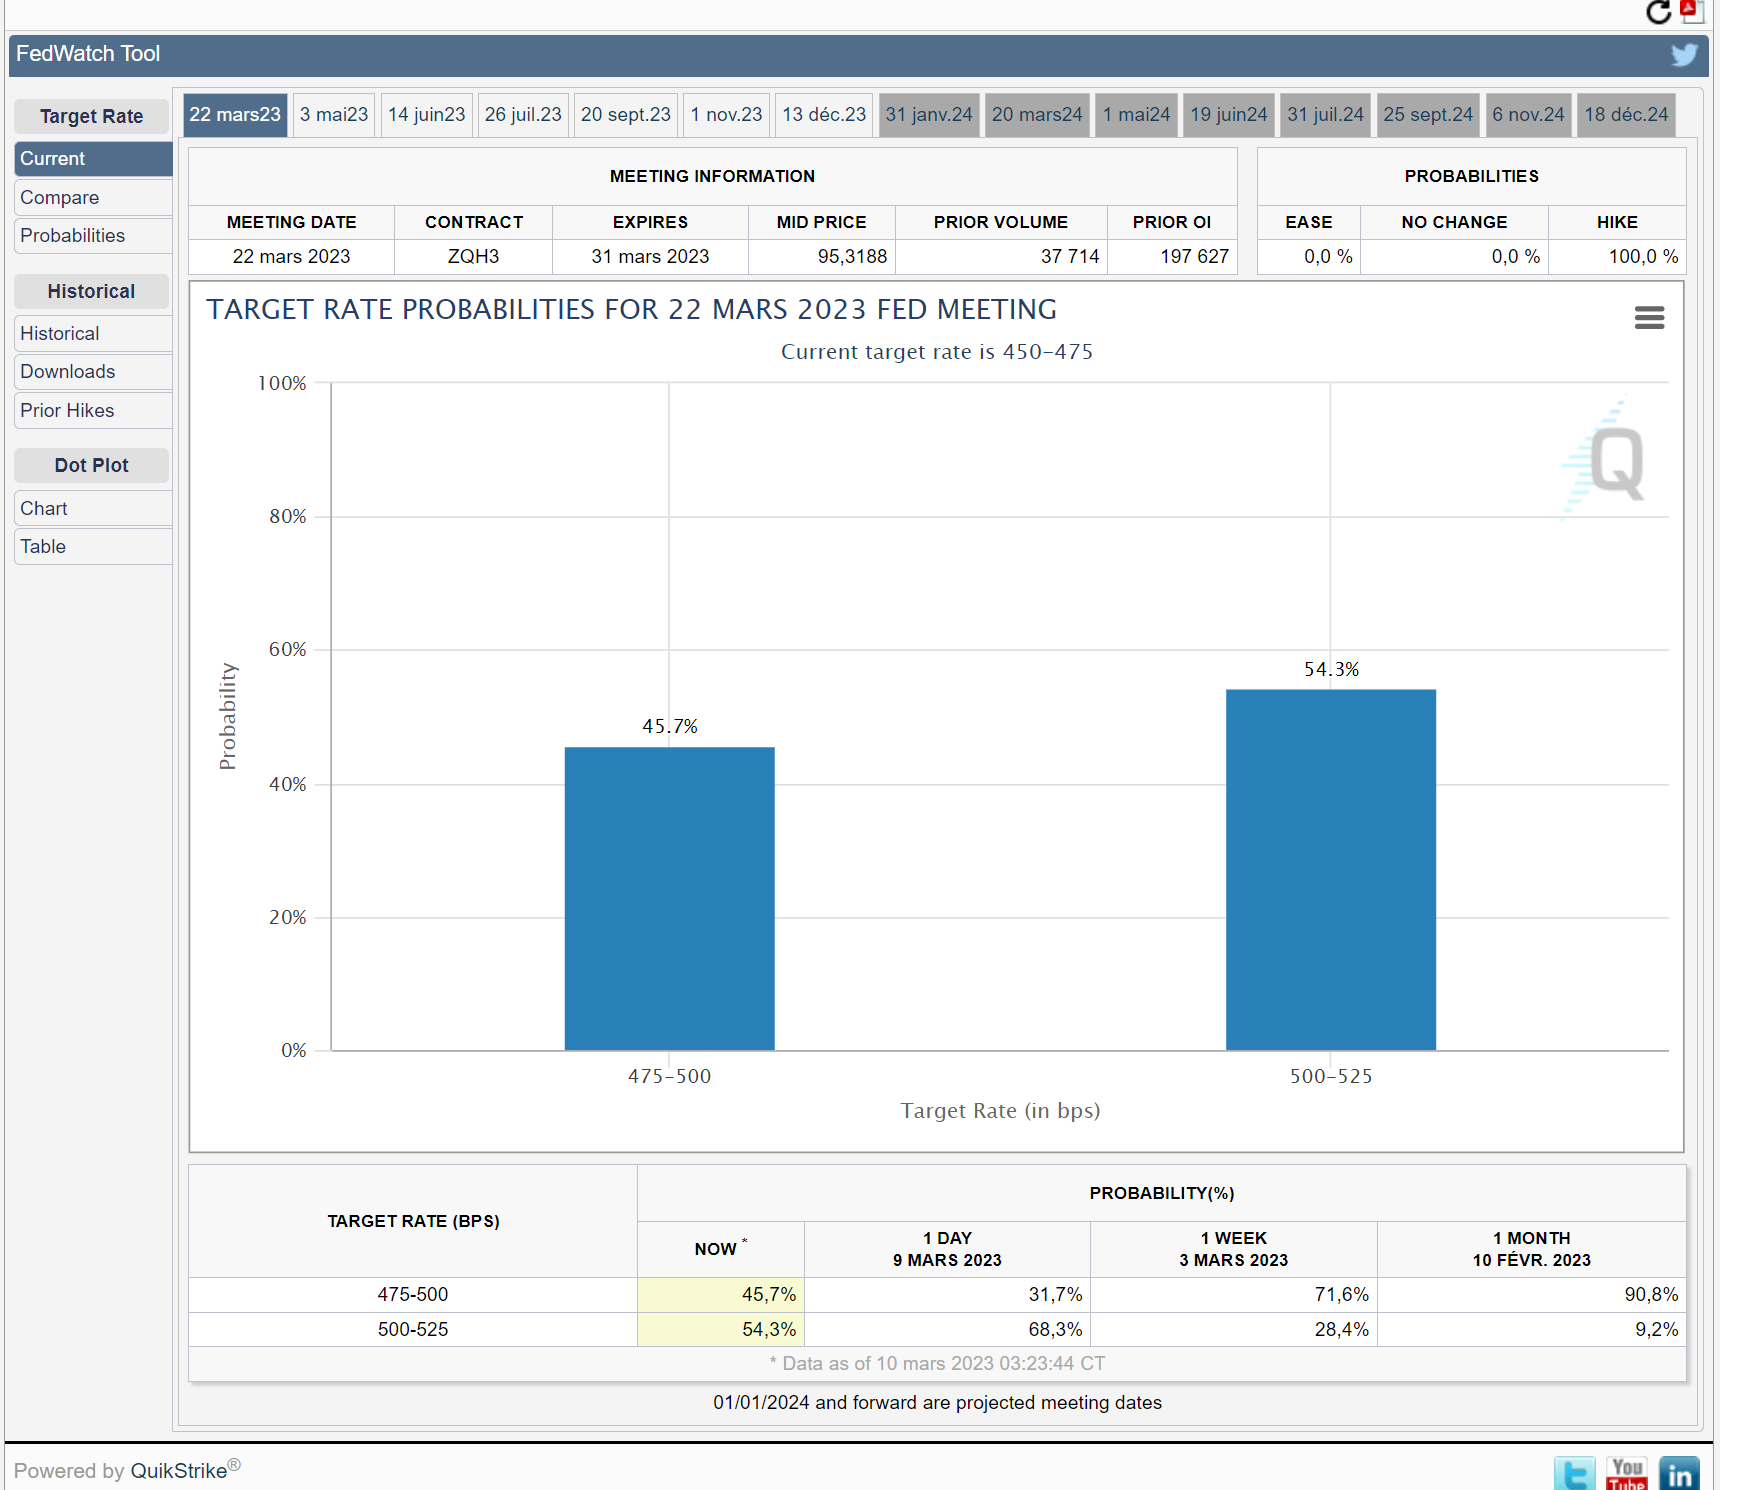The width and height of the screenshot is (1759, 1490).
Task: Click the 500-525 chart bar
Action: (1331, 869)
